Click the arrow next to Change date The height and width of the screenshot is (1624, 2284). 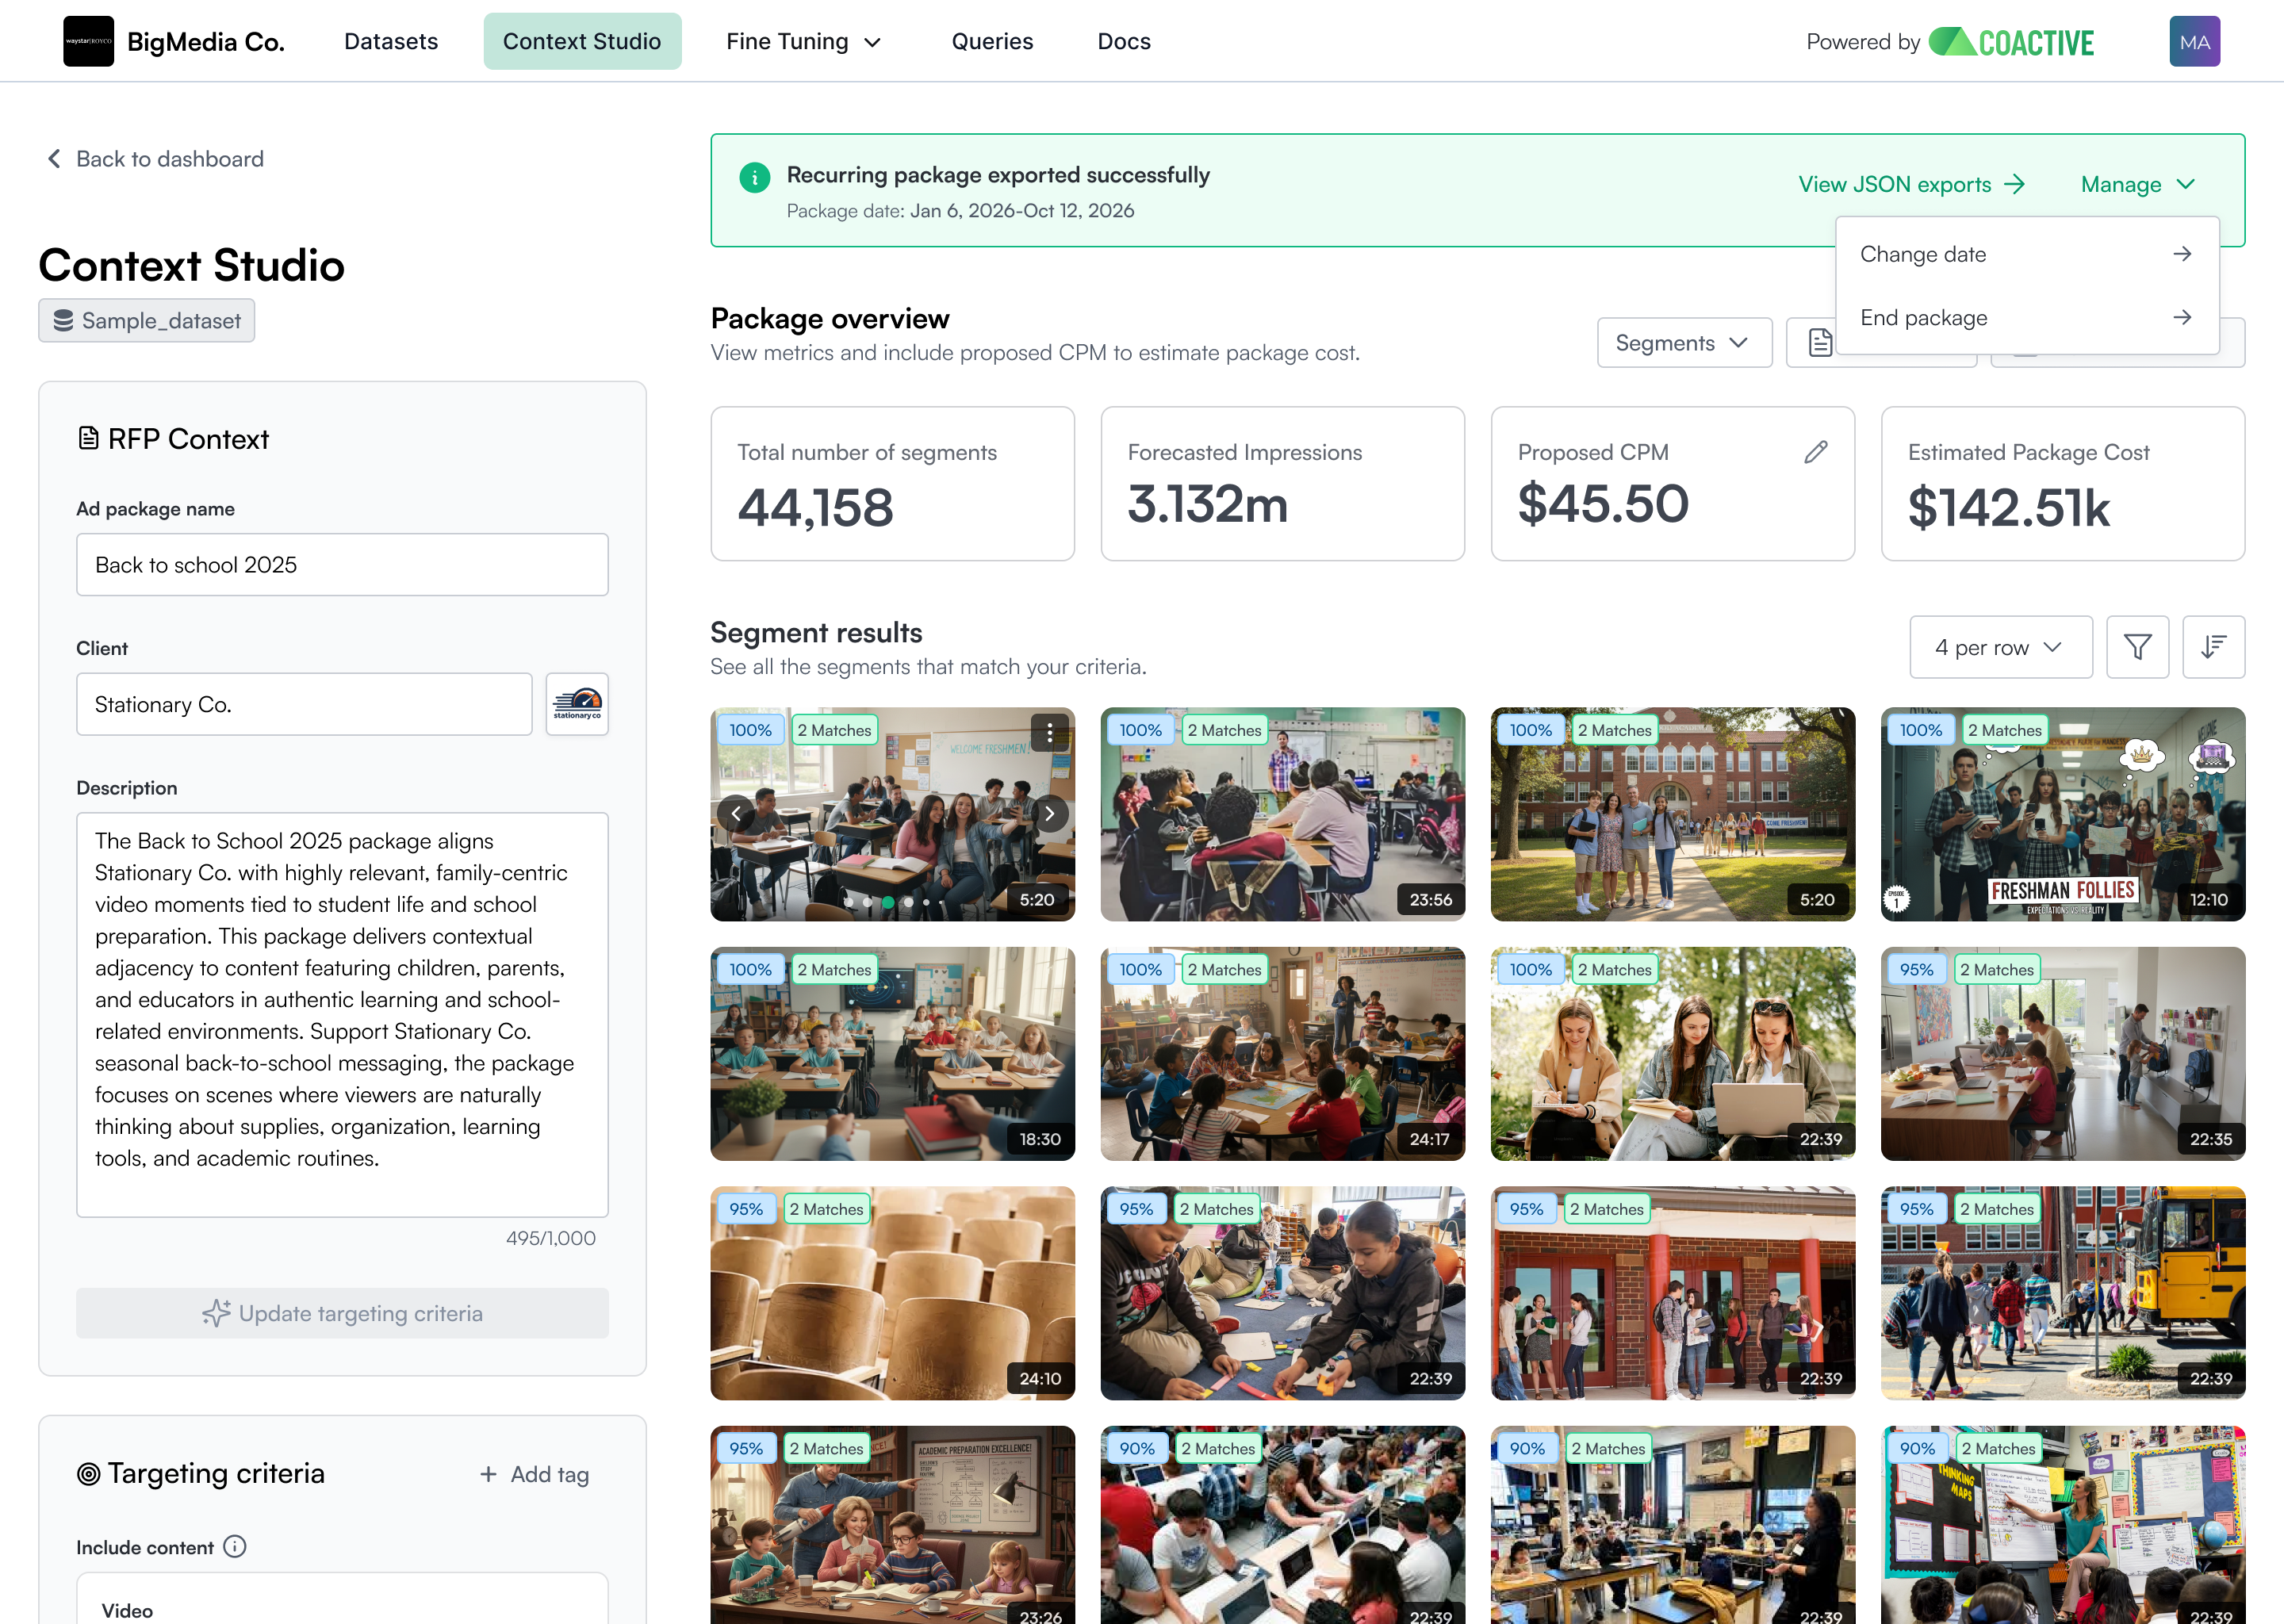coord(2182,254)
